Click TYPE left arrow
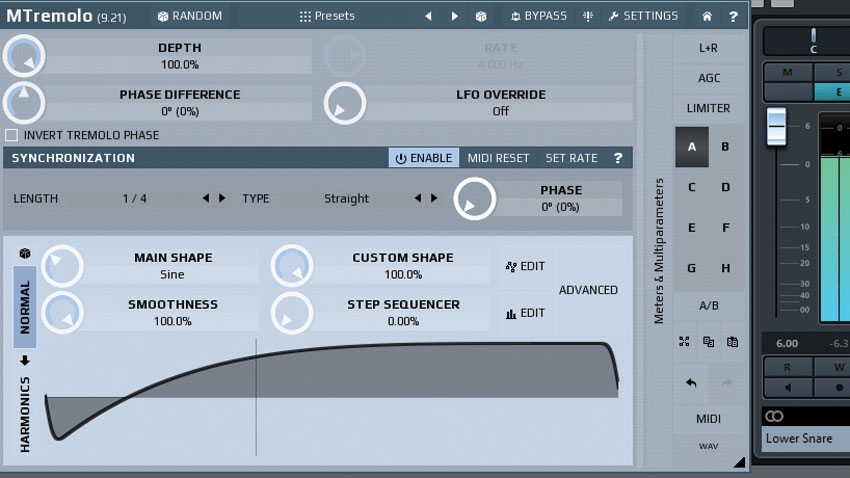 pos(417,198)
